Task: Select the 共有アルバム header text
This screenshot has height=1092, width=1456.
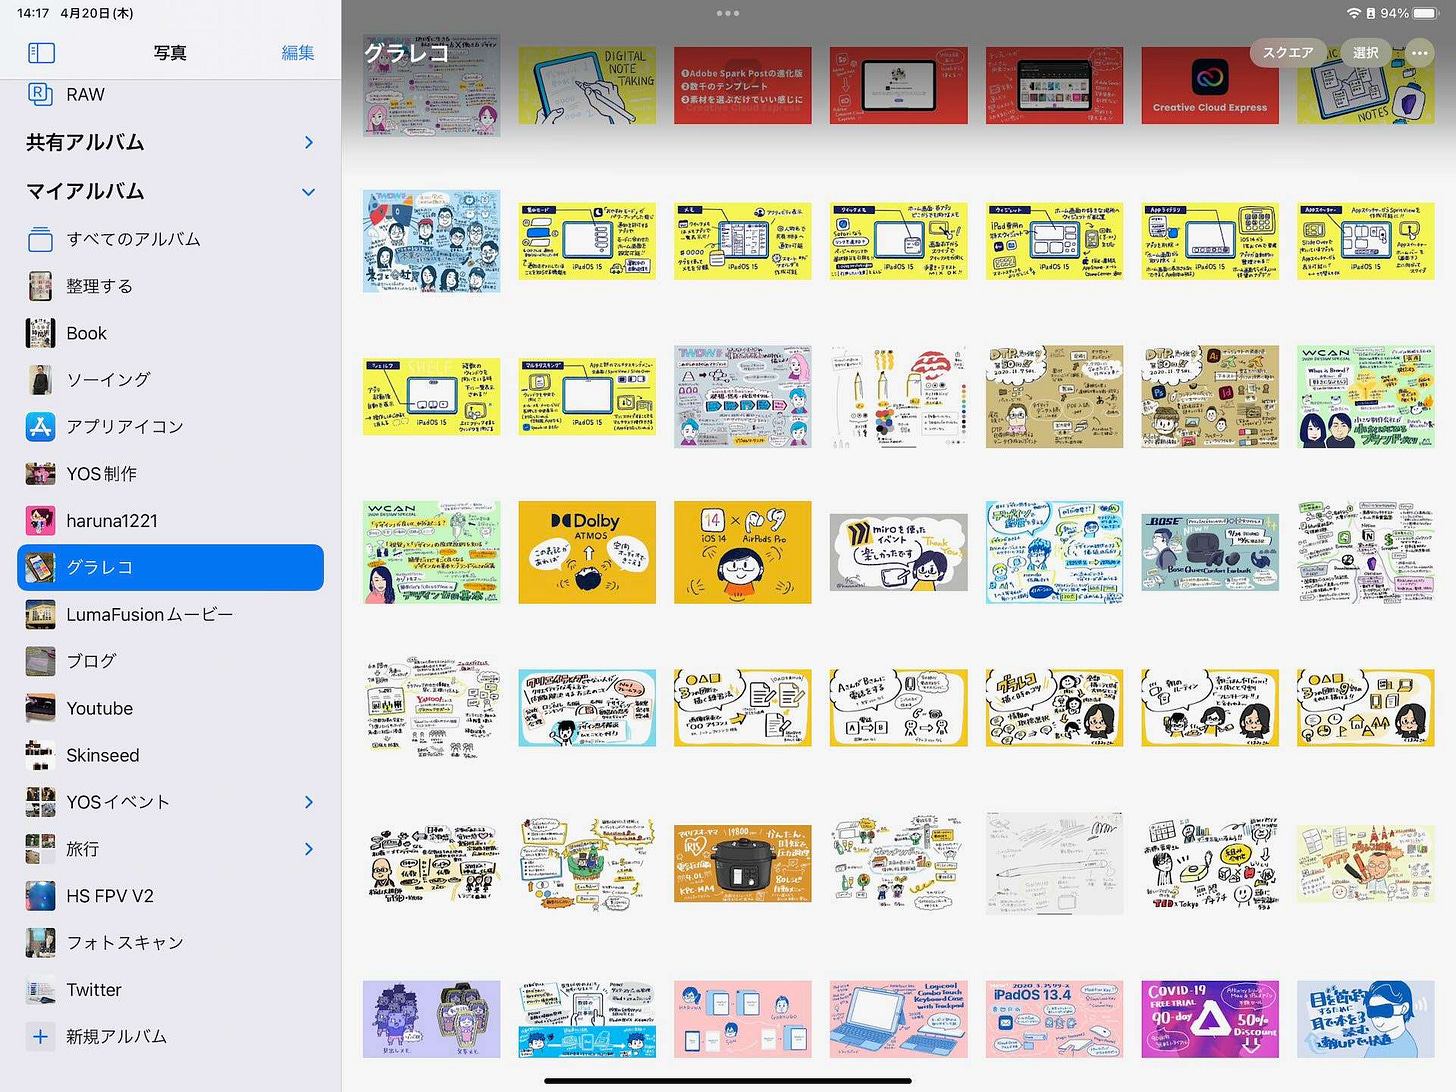Action: coord(85,143)
